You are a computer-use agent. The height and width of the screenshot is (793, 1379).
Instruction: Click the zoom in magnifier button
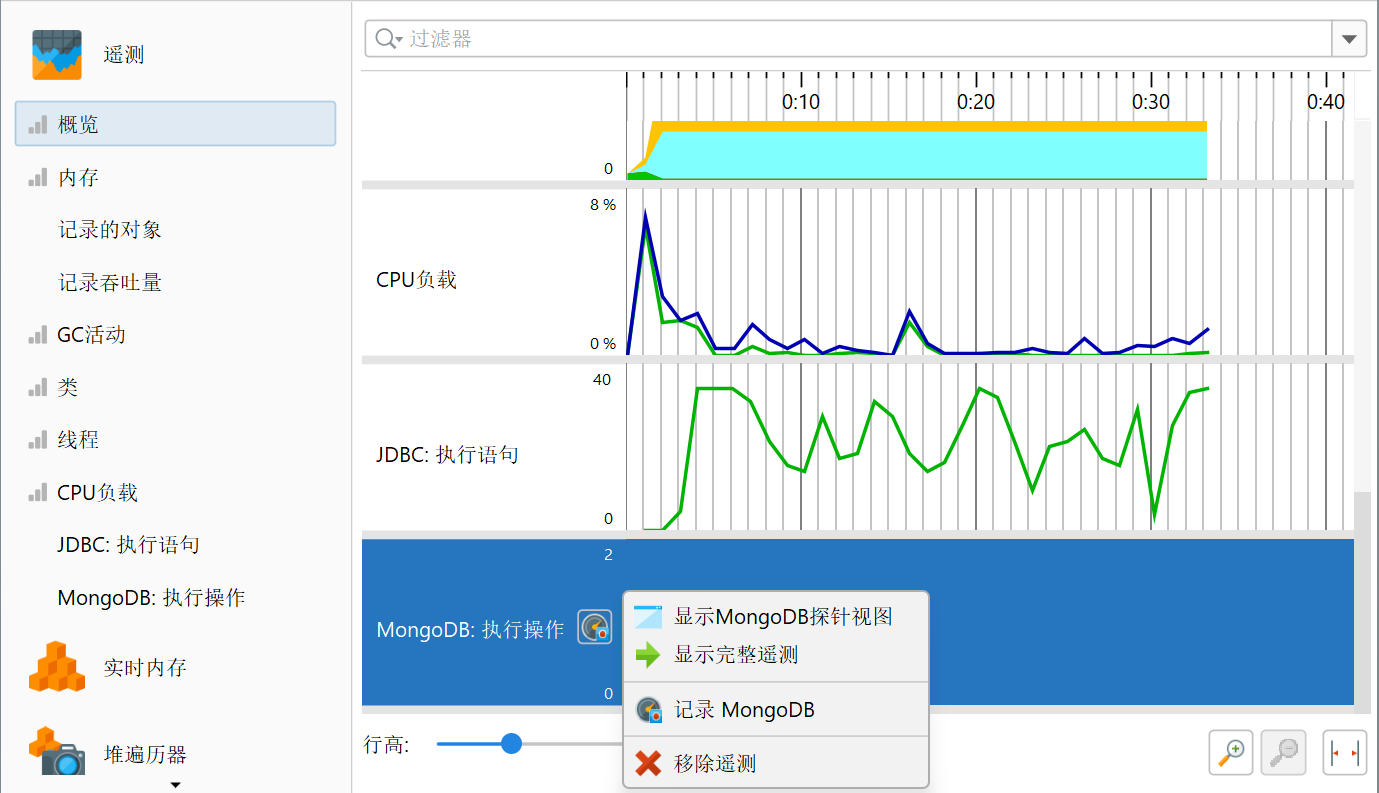[1232, 752]
